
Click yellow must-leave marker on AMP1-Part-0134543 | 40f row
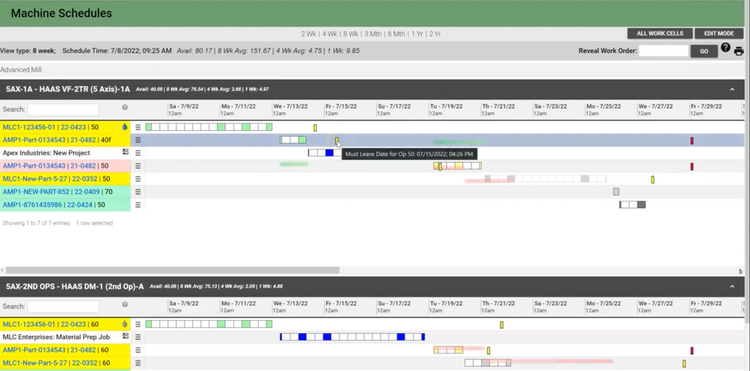click(337, 141)
